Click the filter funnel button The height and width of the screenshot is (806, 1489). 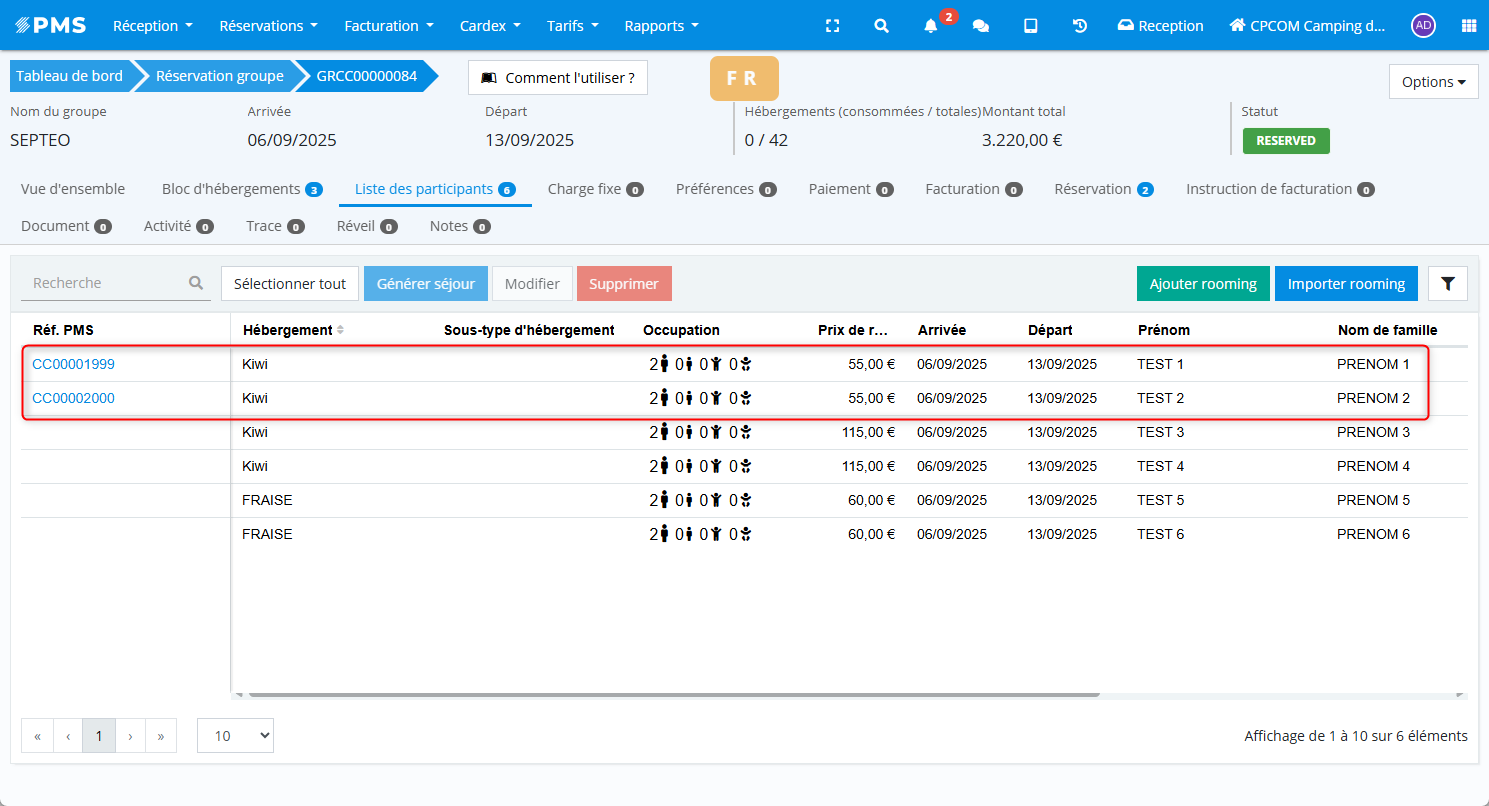(1447, 284)
